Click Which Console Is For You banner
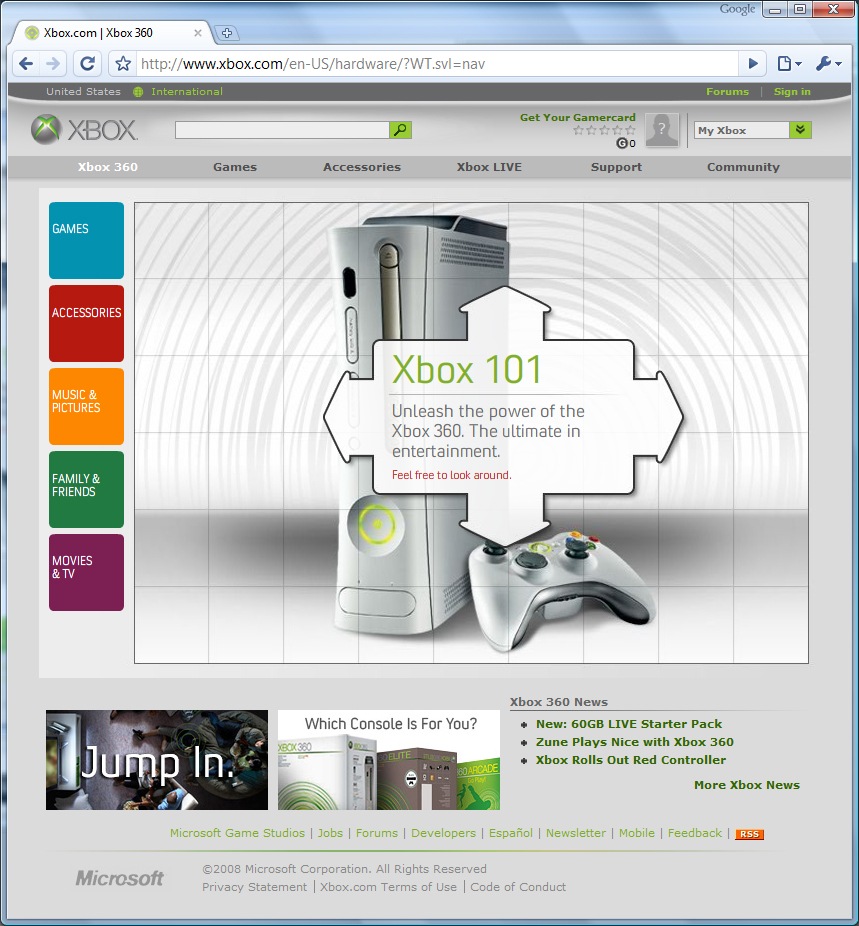 coord(389,760)
